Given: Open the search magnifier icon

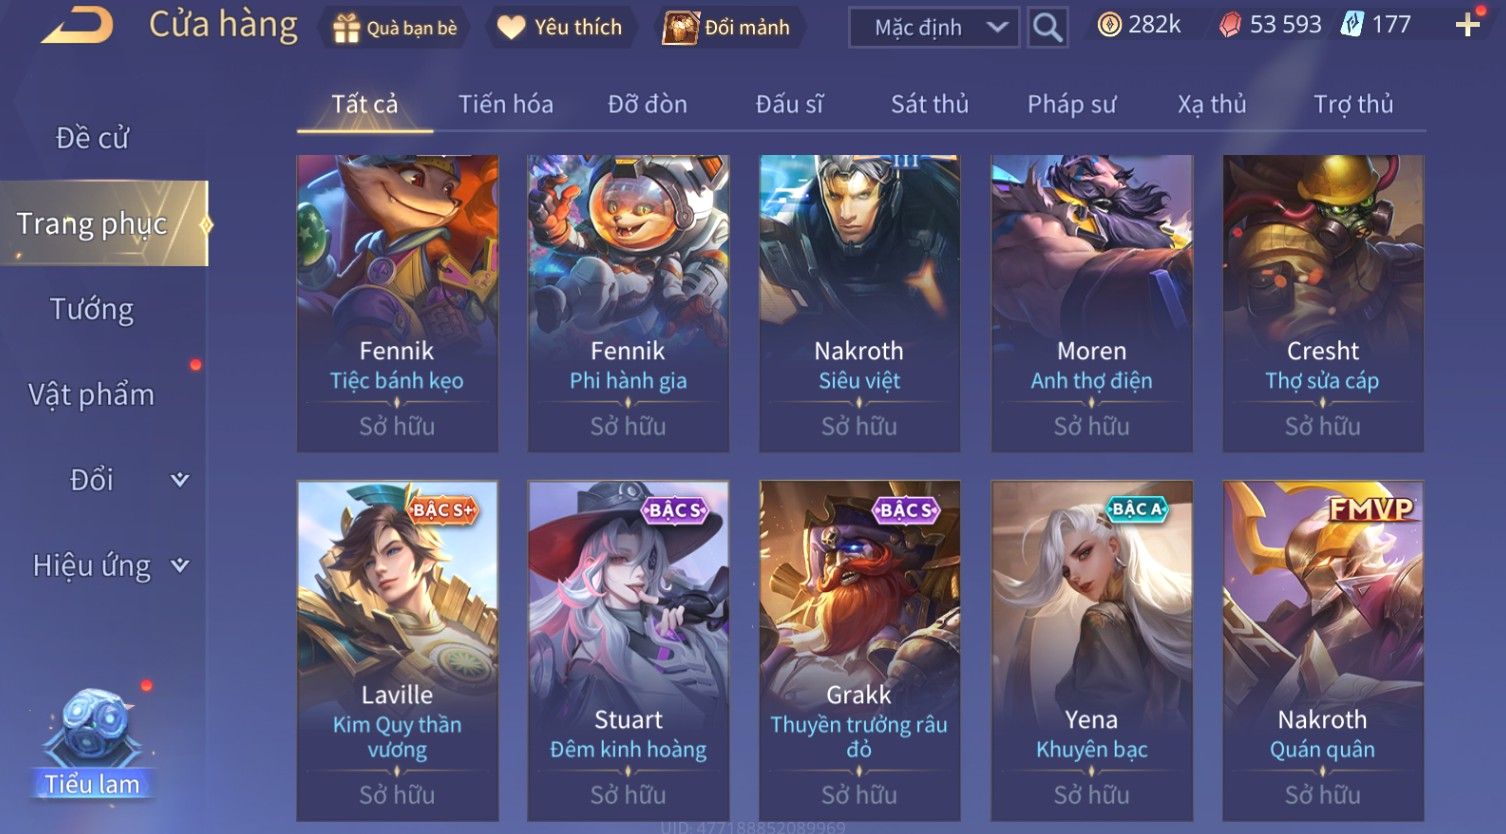Looking at the screenshot, I should coord(1047,27).
